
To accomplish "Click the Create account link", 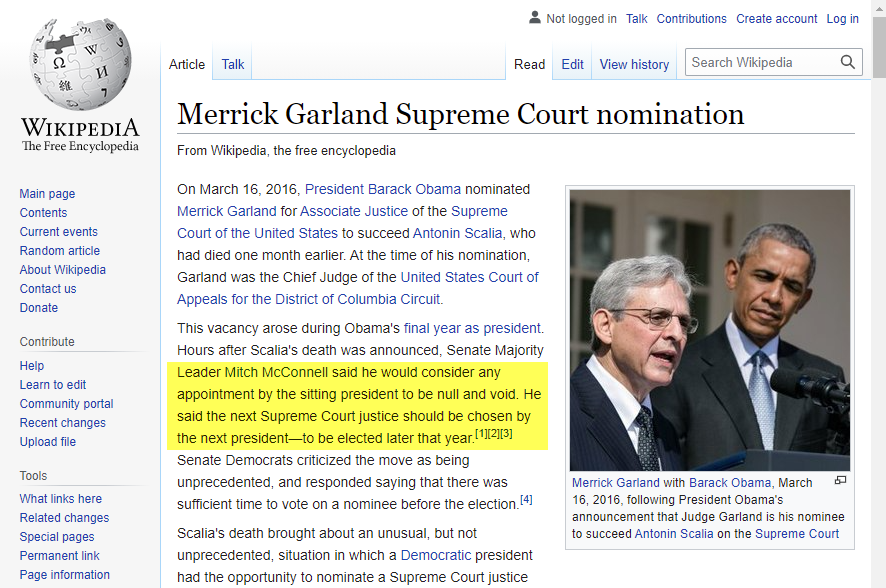I will pyautogui.click(x=776, y=19).
